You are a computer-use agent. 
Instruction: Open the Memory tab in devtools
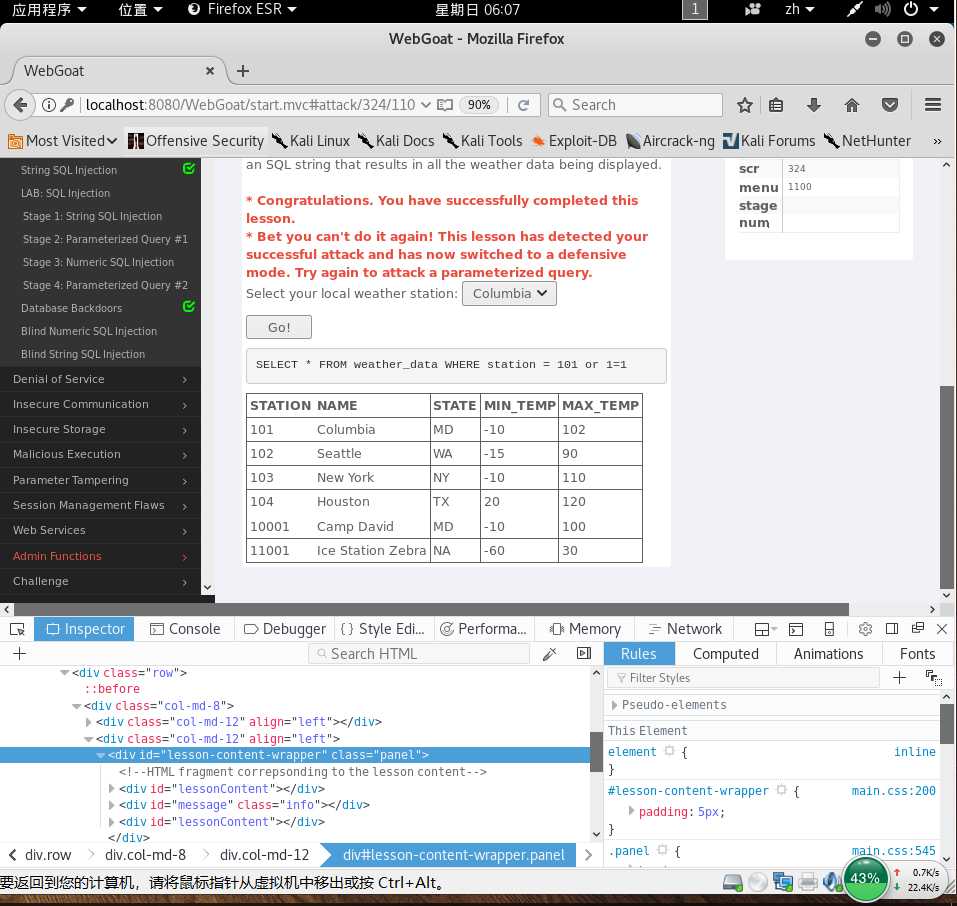tap(585, 629)
